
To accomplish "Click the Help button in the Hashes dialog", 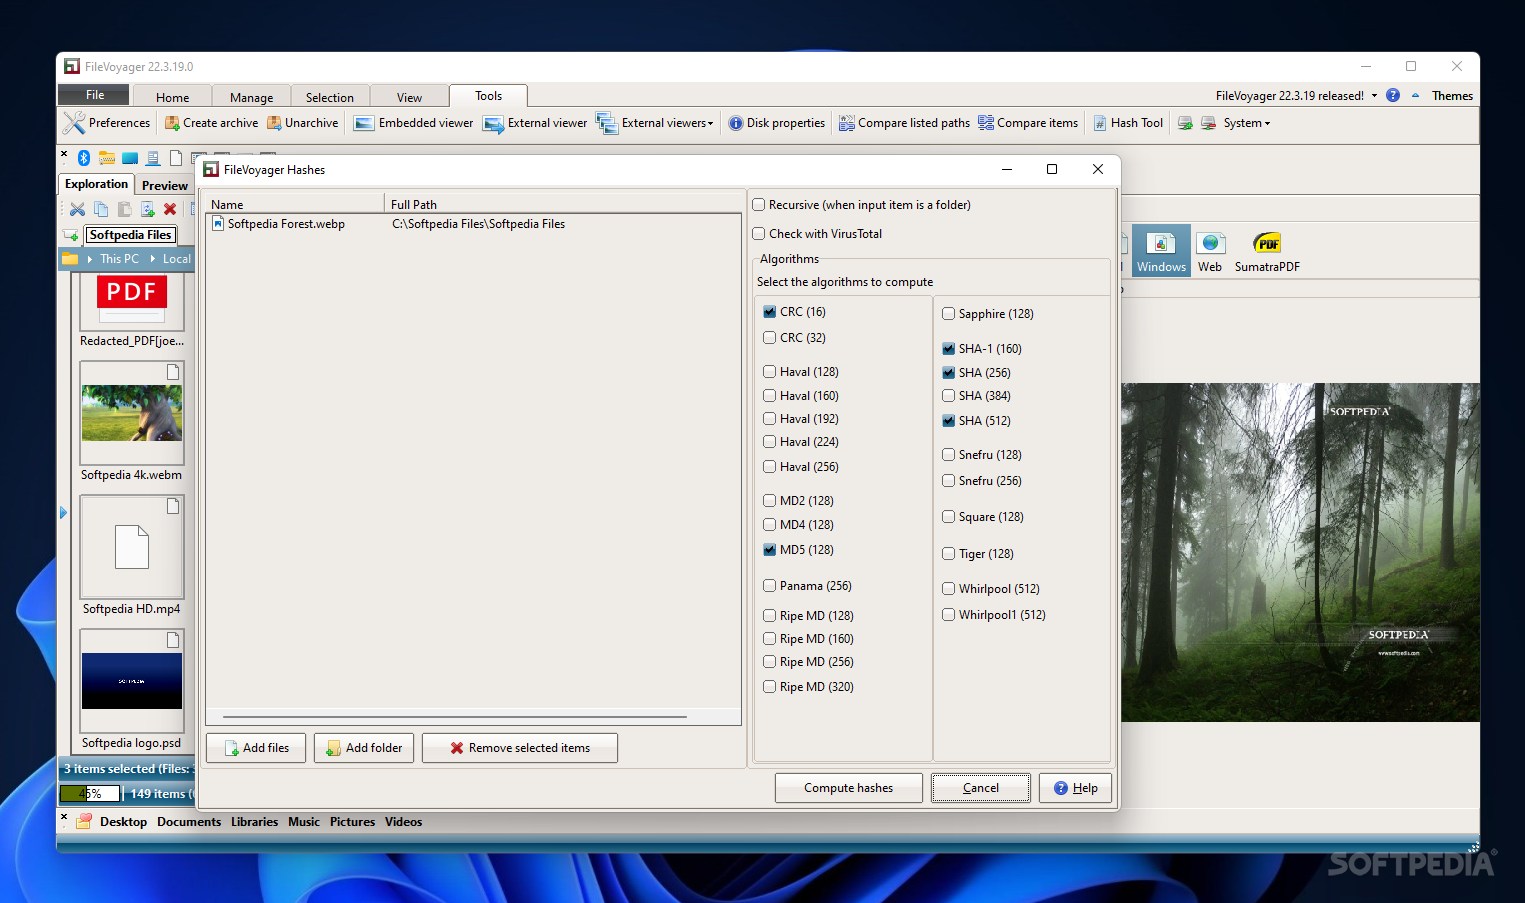I will [1075, 788].
